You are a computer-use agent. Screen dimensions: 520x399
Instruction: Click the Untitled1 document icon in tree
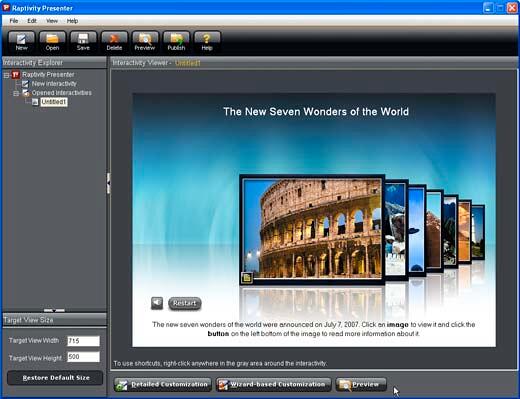point(35,102)
